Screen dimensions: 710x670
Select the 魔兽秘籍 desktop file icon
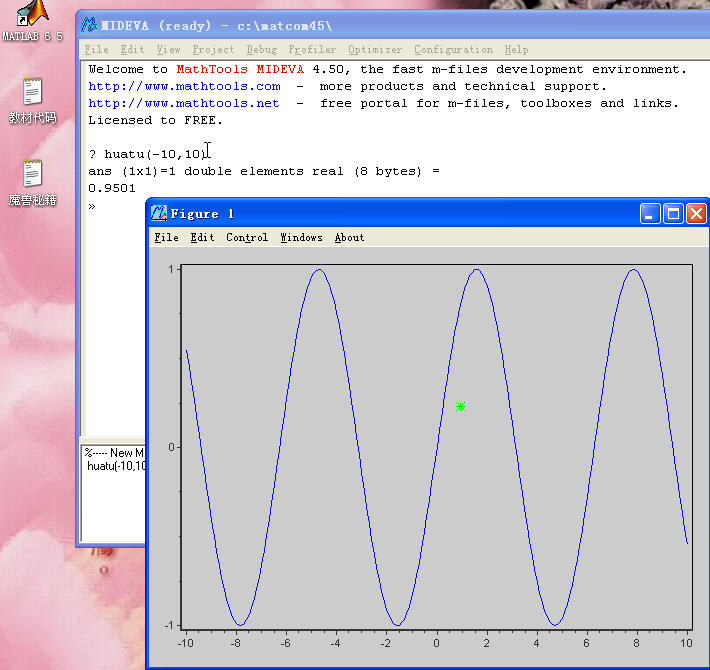pos(32,182)
